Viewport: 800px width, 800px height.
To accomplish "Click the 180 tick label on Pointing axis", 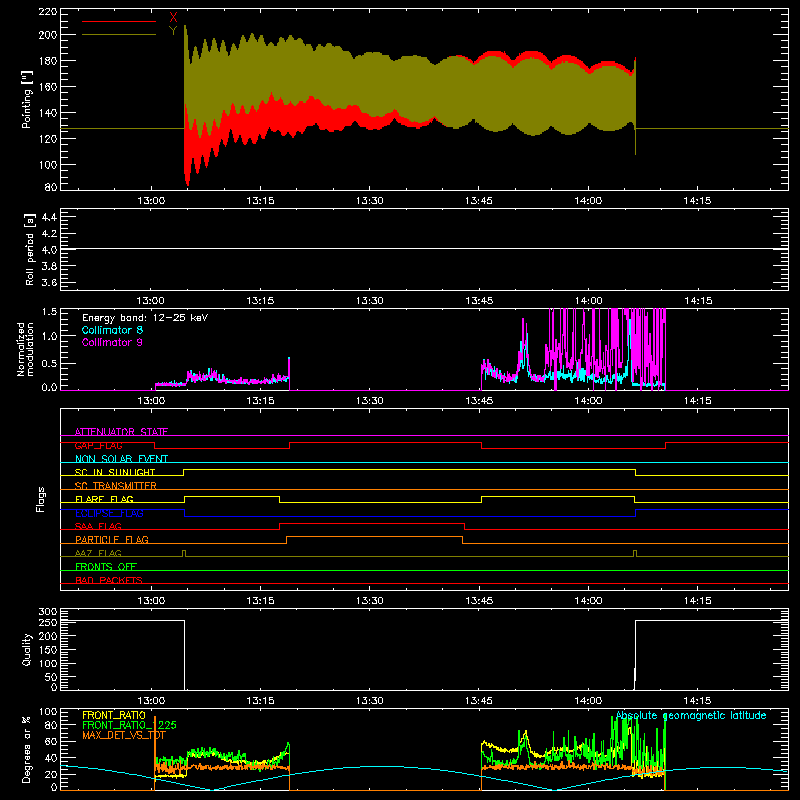I will coord(47,61).
